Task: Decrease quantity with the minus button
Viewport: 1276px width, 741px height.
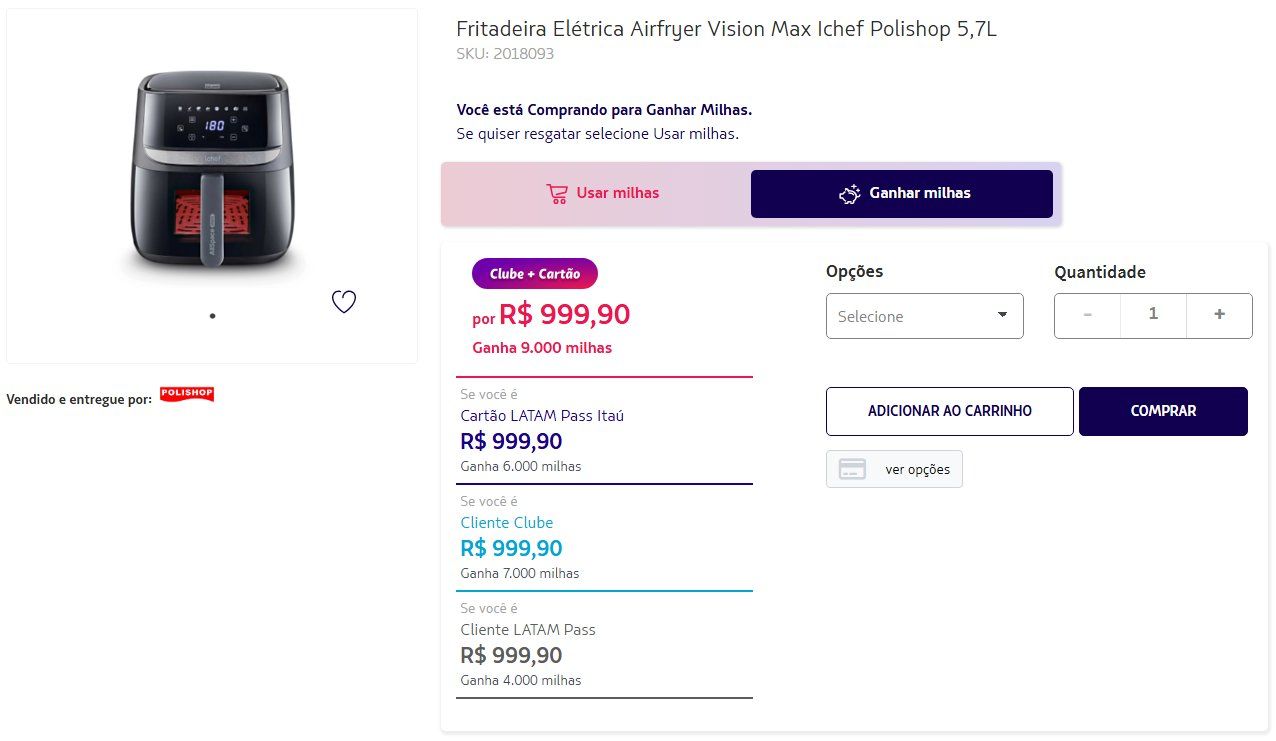Action: pyautogui.click(x=1087, y=315)
